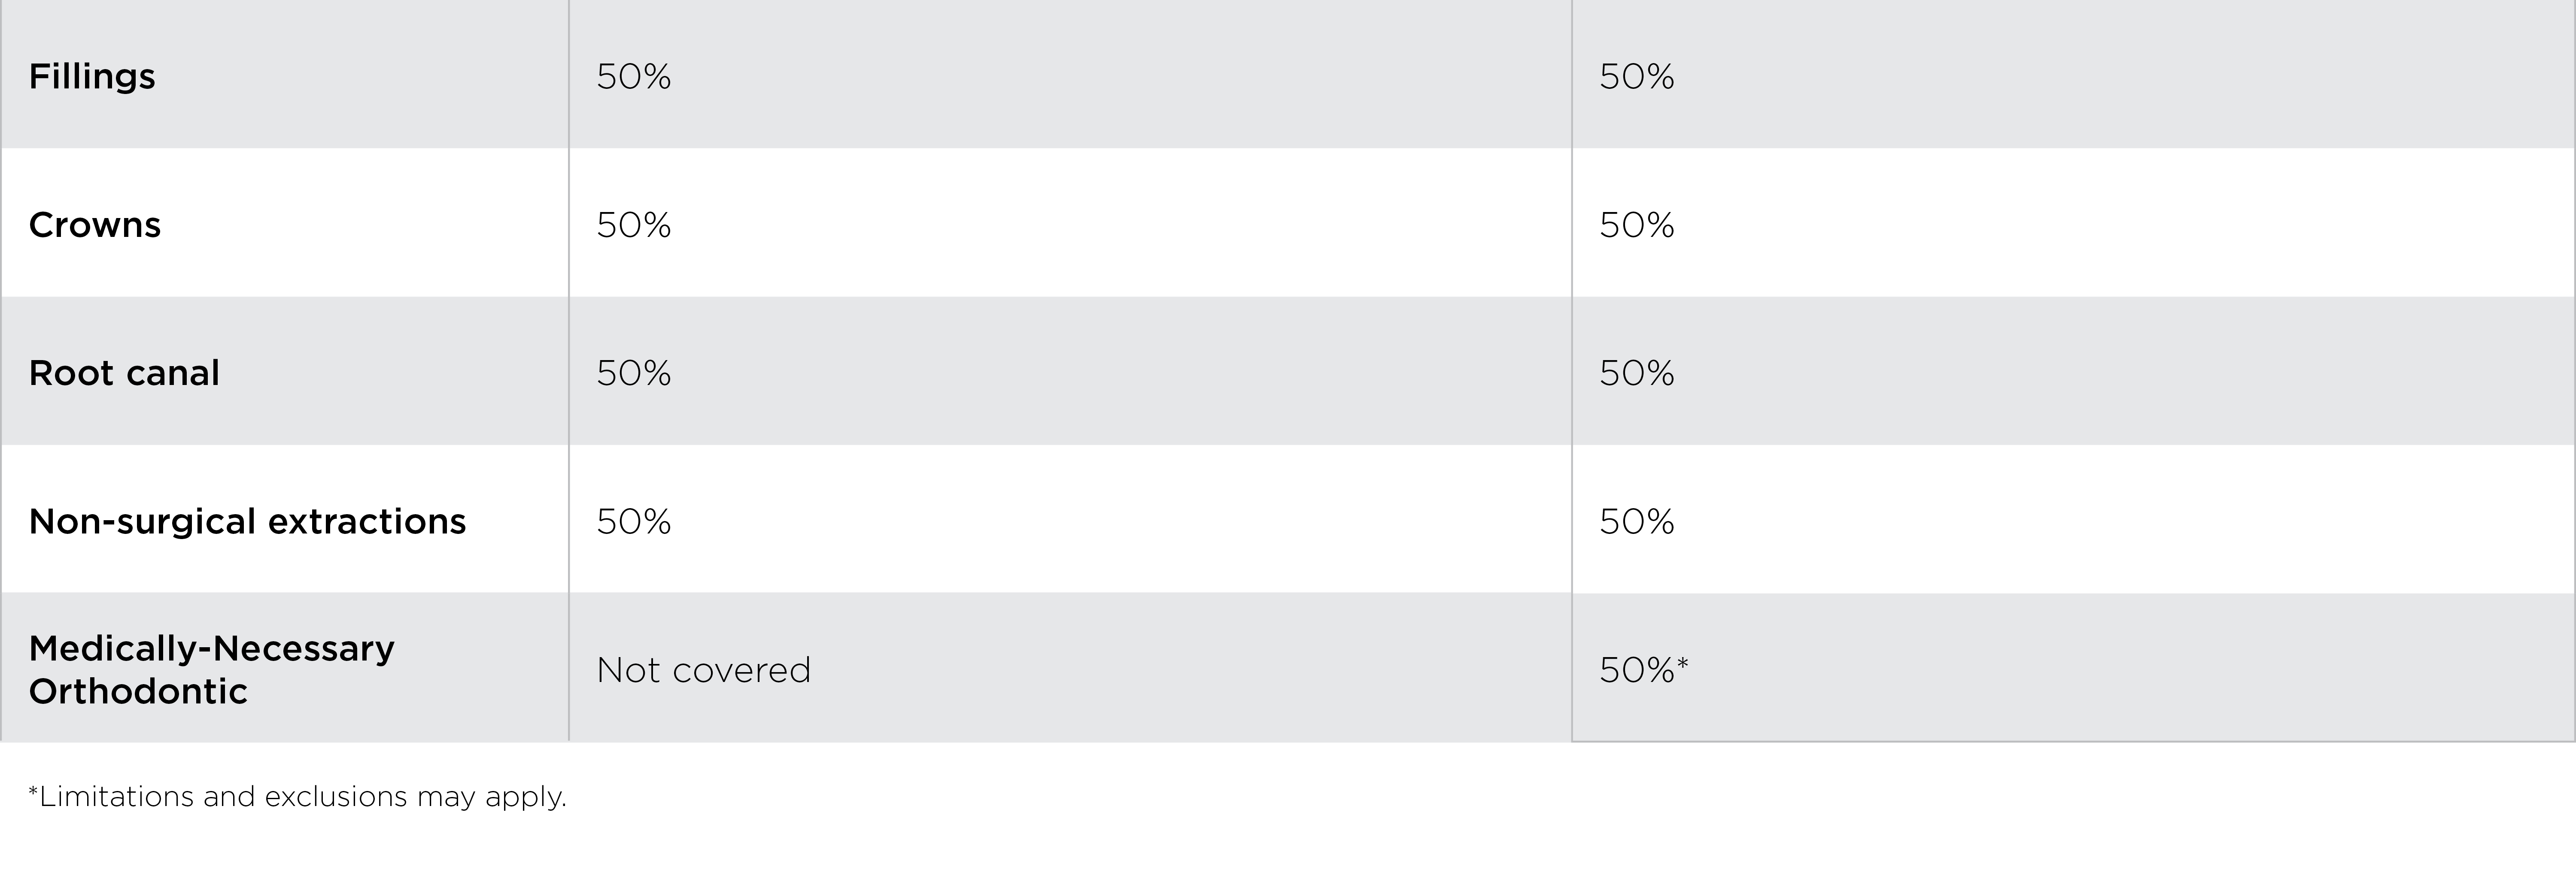The height and width of the screenshot is (894, 2576).
Task: Select Root canal 50% in right column
Action: click(1637, 373)
